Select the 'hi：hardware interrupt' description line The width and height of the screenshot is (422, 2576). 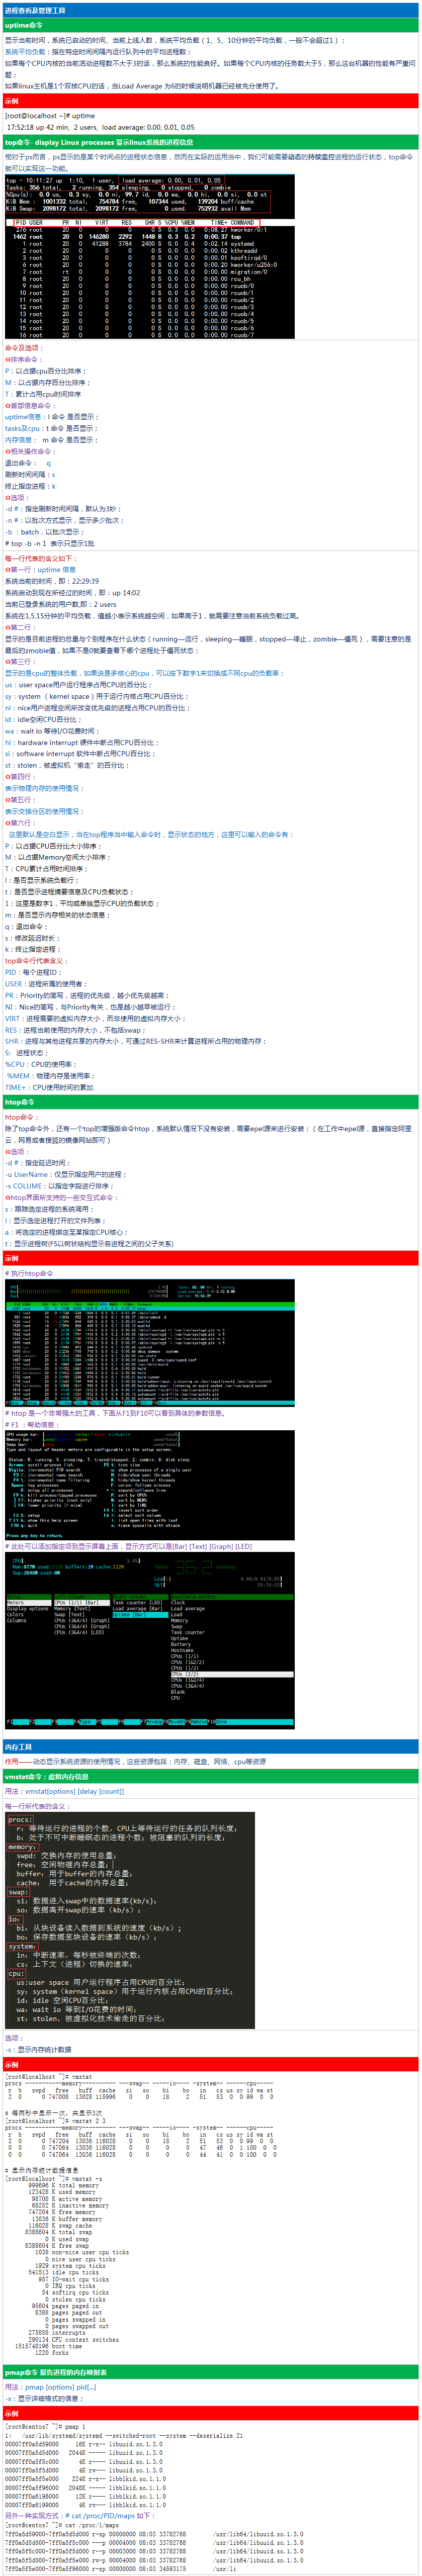[x=81, y=743]
